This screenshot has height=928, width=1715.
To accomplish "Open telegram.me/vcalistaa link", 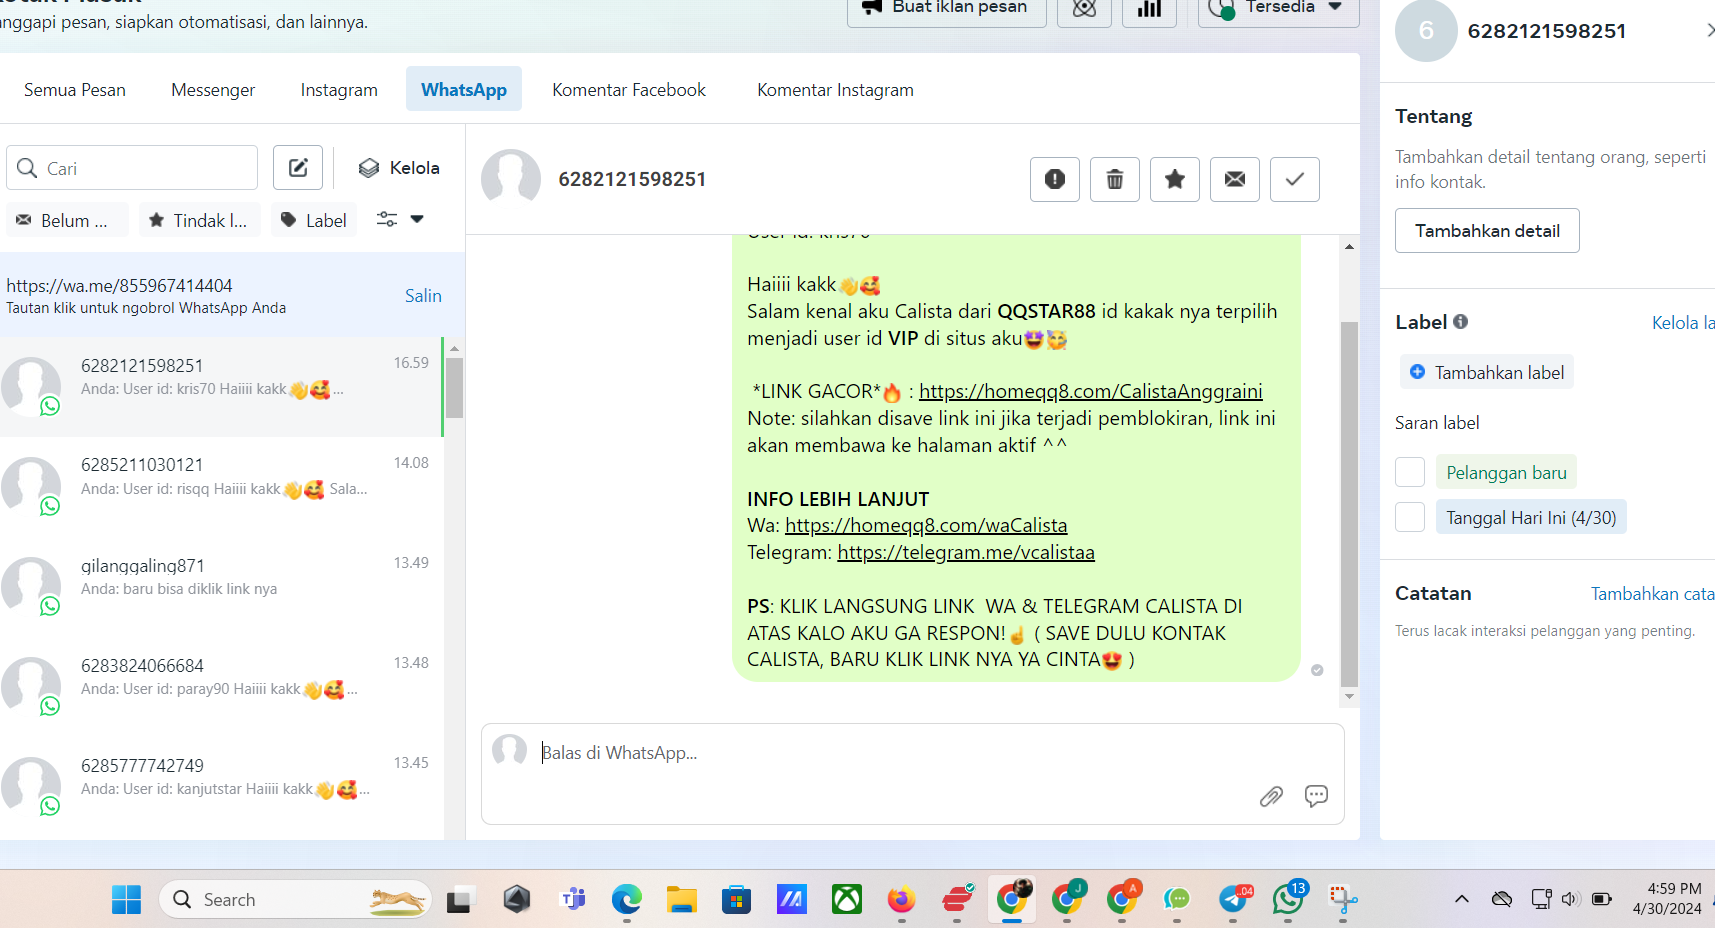I will 966,553.
